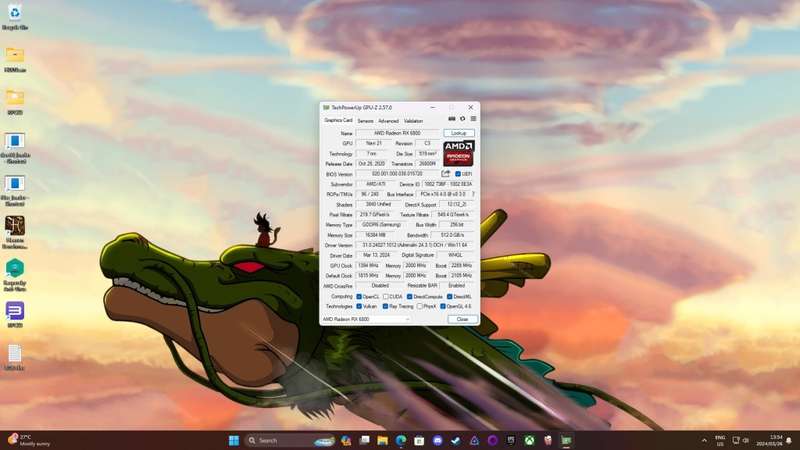Screen dimensions: 800x450
Task: Click the GPU-Z refresh icon
Action: click(463, 119)
